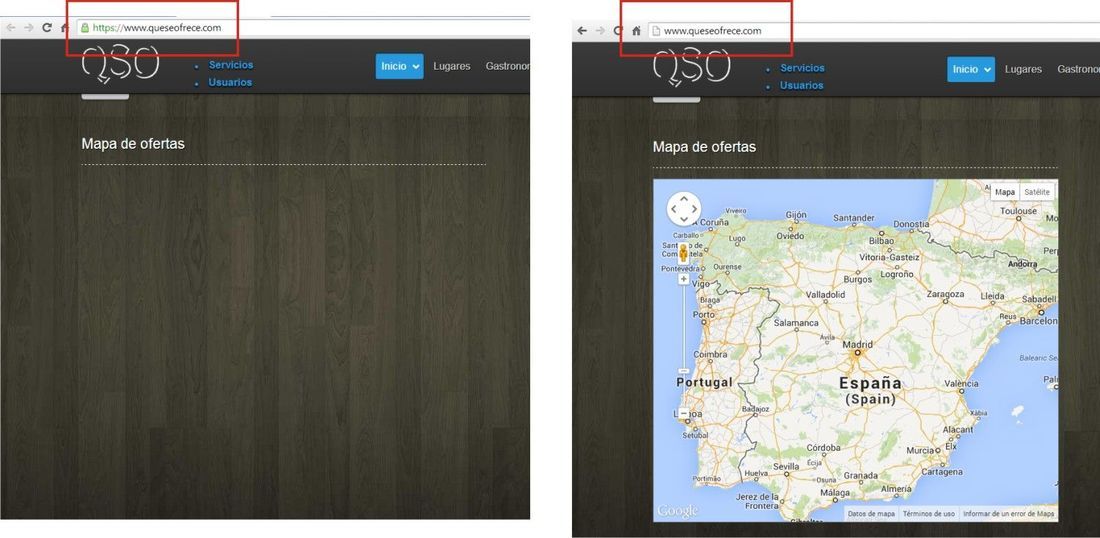Click the Burgos label on the map

point(857,279)
